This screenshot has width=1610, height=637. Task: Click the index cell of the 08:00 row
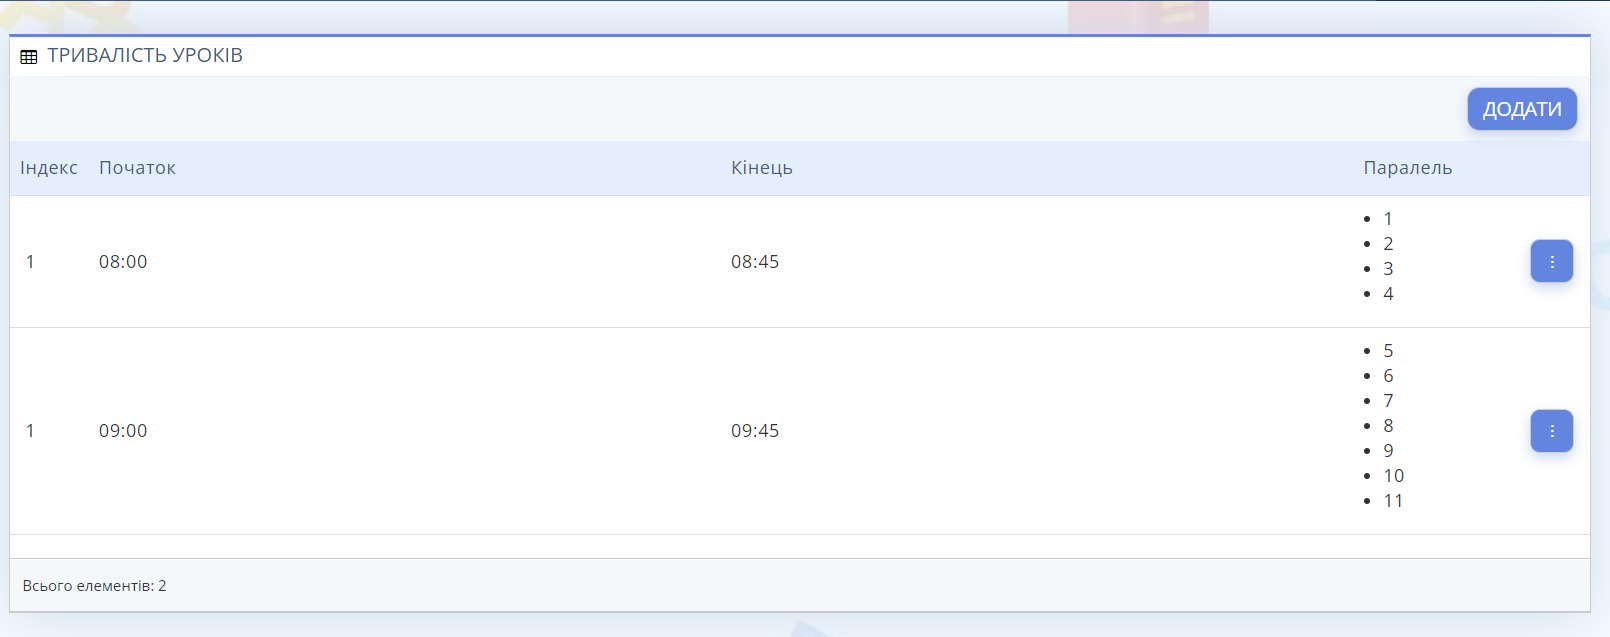[30, 262]
